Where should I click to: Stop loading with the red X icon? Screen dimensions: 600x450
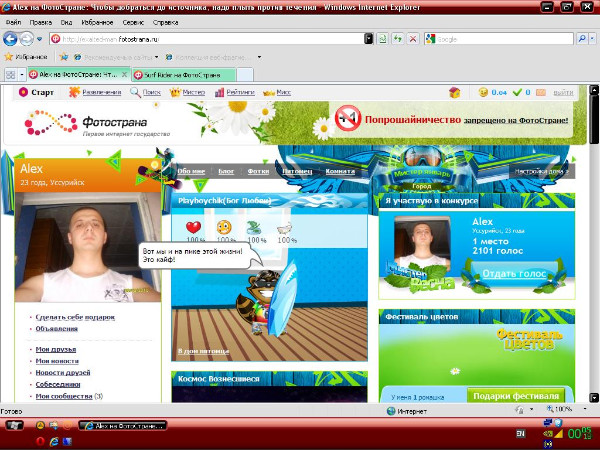click(x=413, y=39)
